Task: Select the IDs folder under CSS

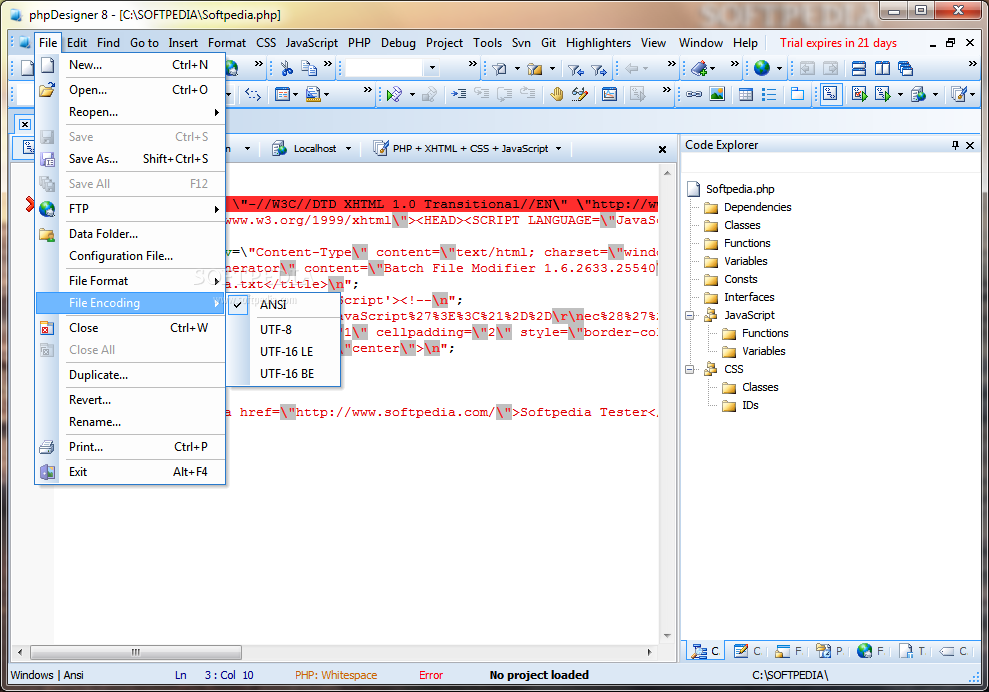Action: (750, 406)
